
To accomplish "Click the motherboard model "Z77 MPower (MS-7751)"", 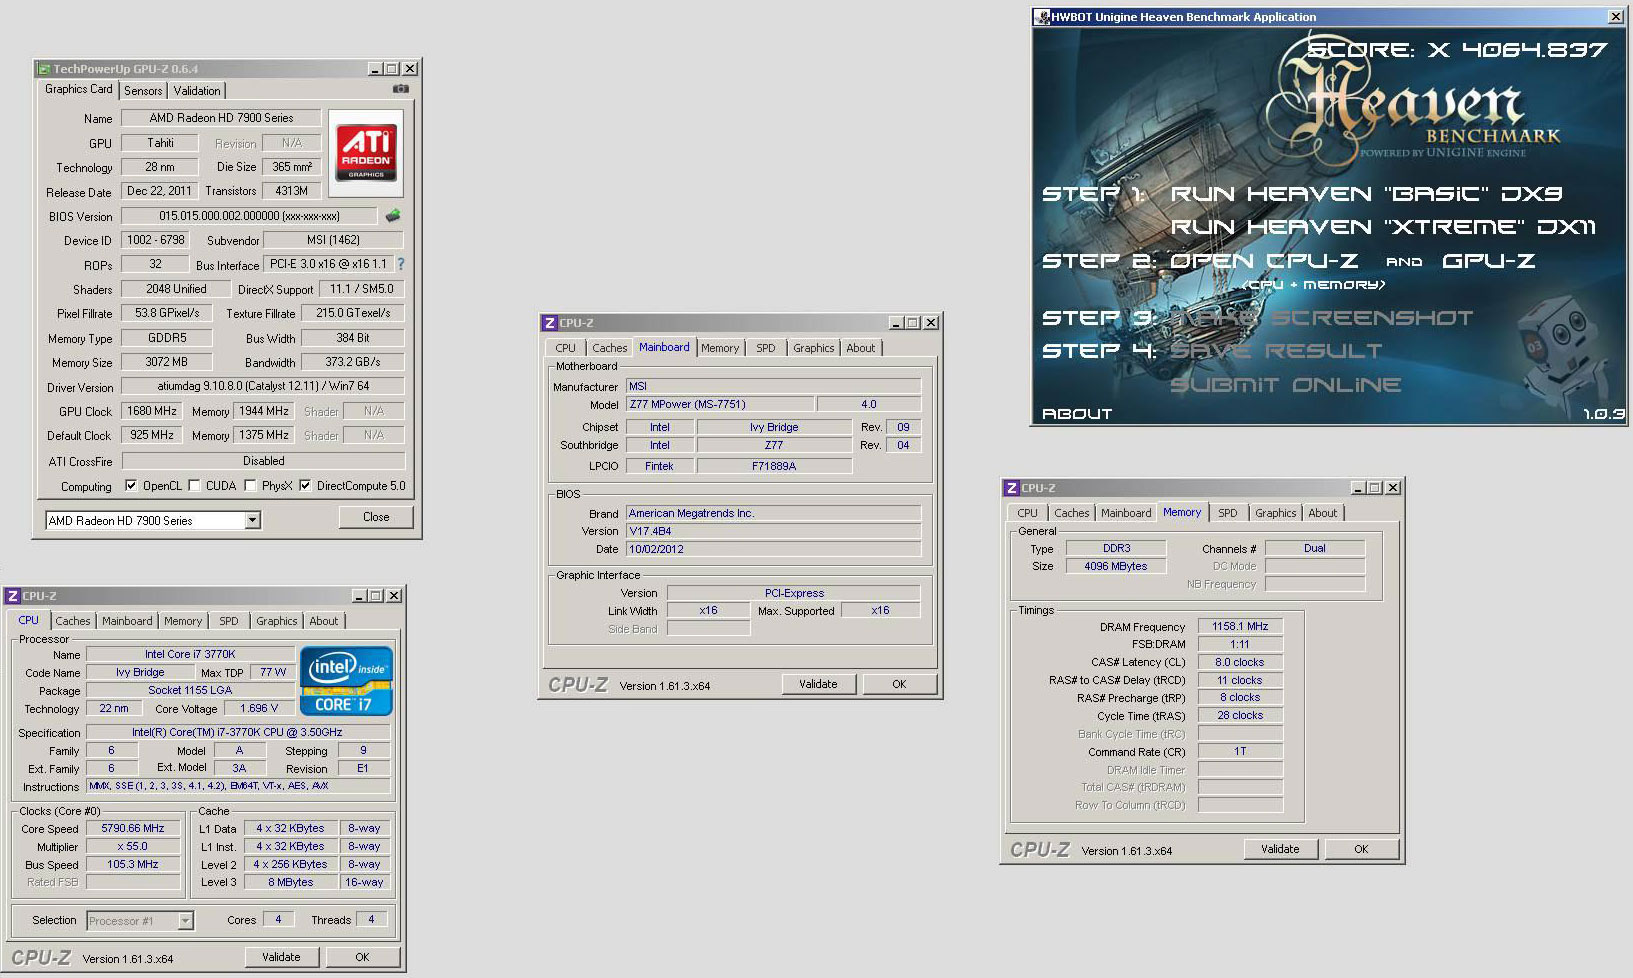I will (719, 404).
